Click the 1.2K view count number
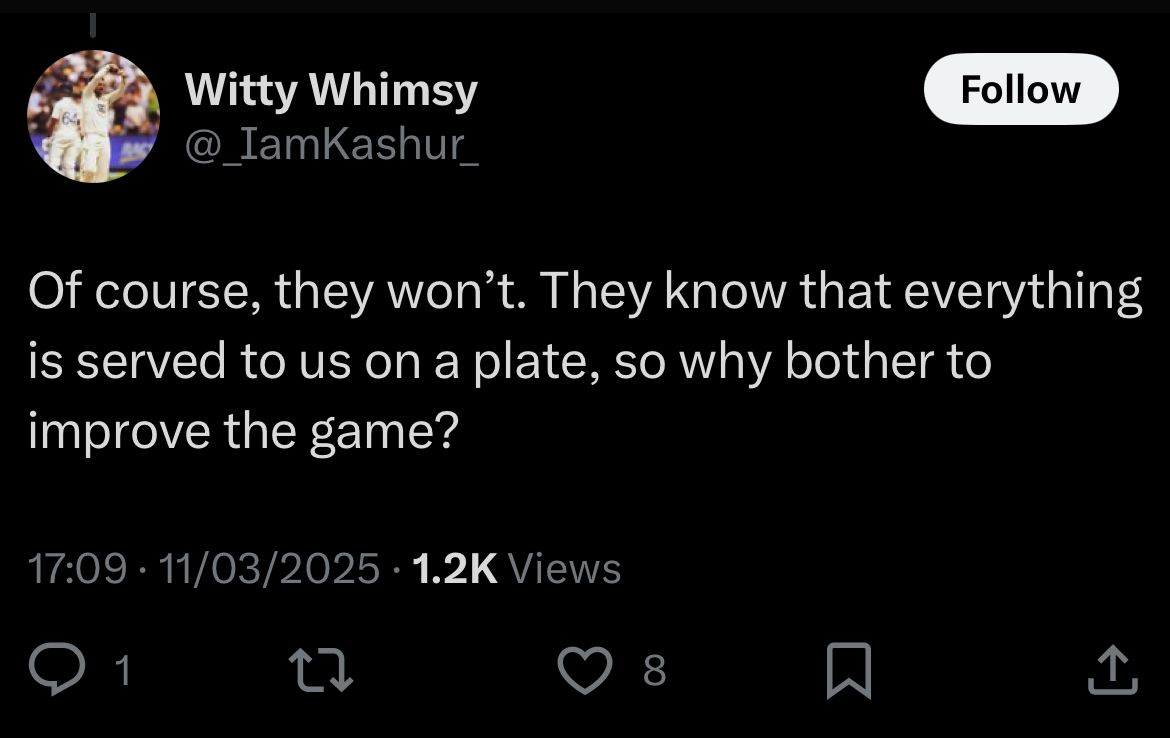Screen dimensions: 1170x738 pyautogui.click(x=453, y=569)
